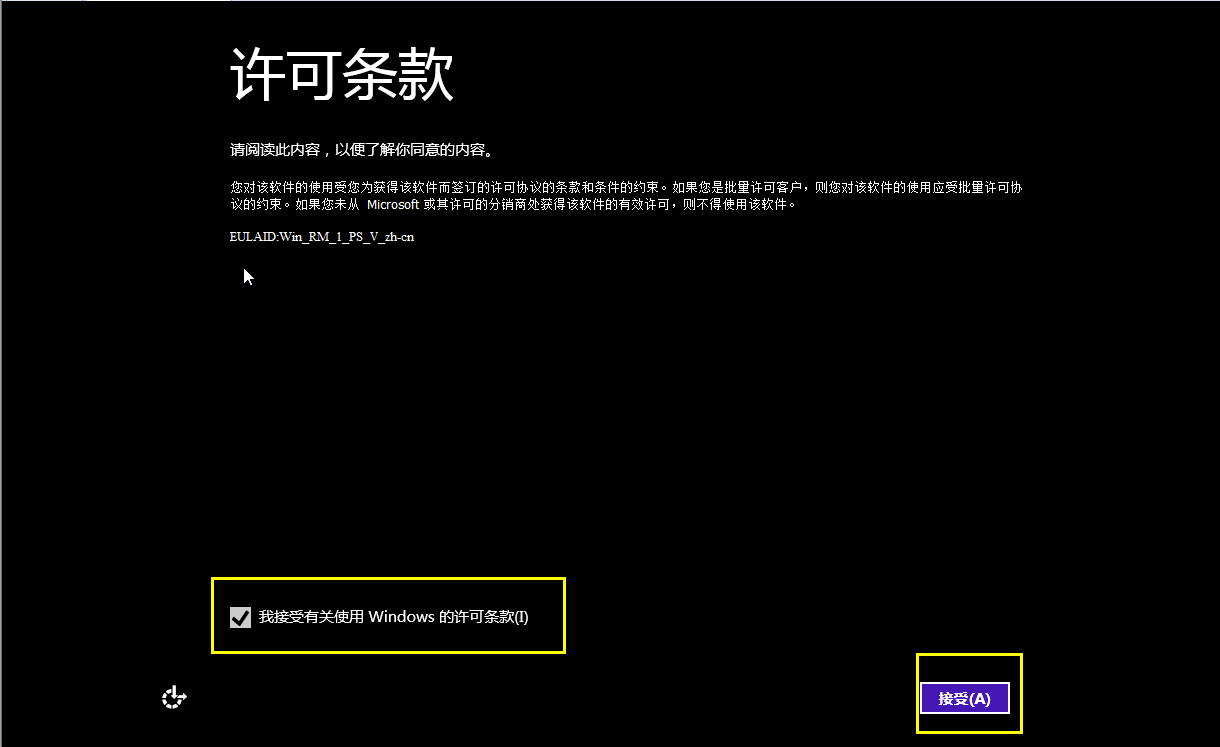Click the word Microsoft in license paragraph
Viewport: 1220px width, 747px height.
click(x=393, y=204)
